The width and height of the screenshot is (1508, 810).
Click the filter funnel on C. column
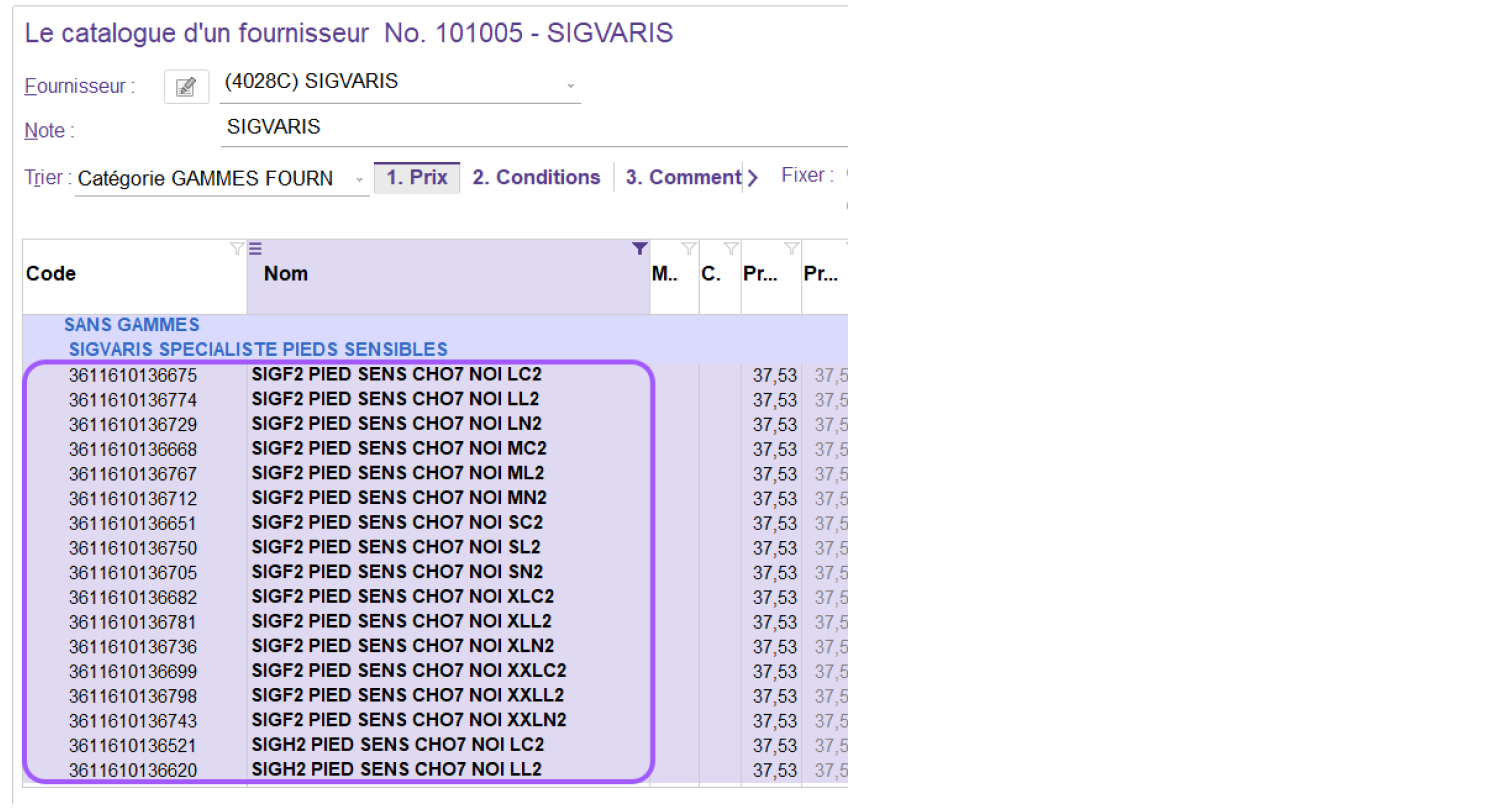click(x=730, y=249)
